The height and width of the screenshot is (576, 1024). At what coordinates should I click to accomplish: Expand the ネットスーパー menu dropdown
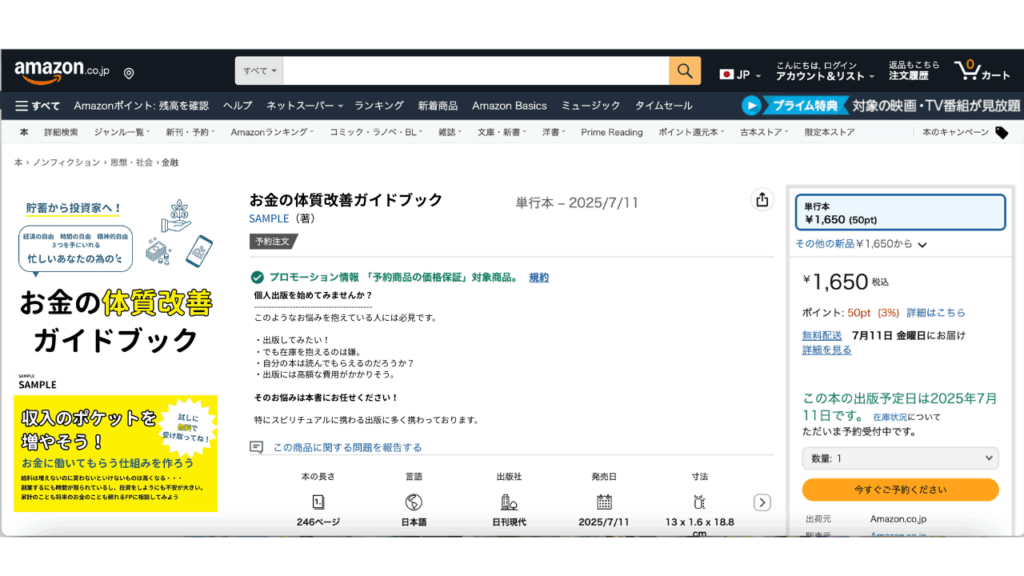(x=304, y=106)
